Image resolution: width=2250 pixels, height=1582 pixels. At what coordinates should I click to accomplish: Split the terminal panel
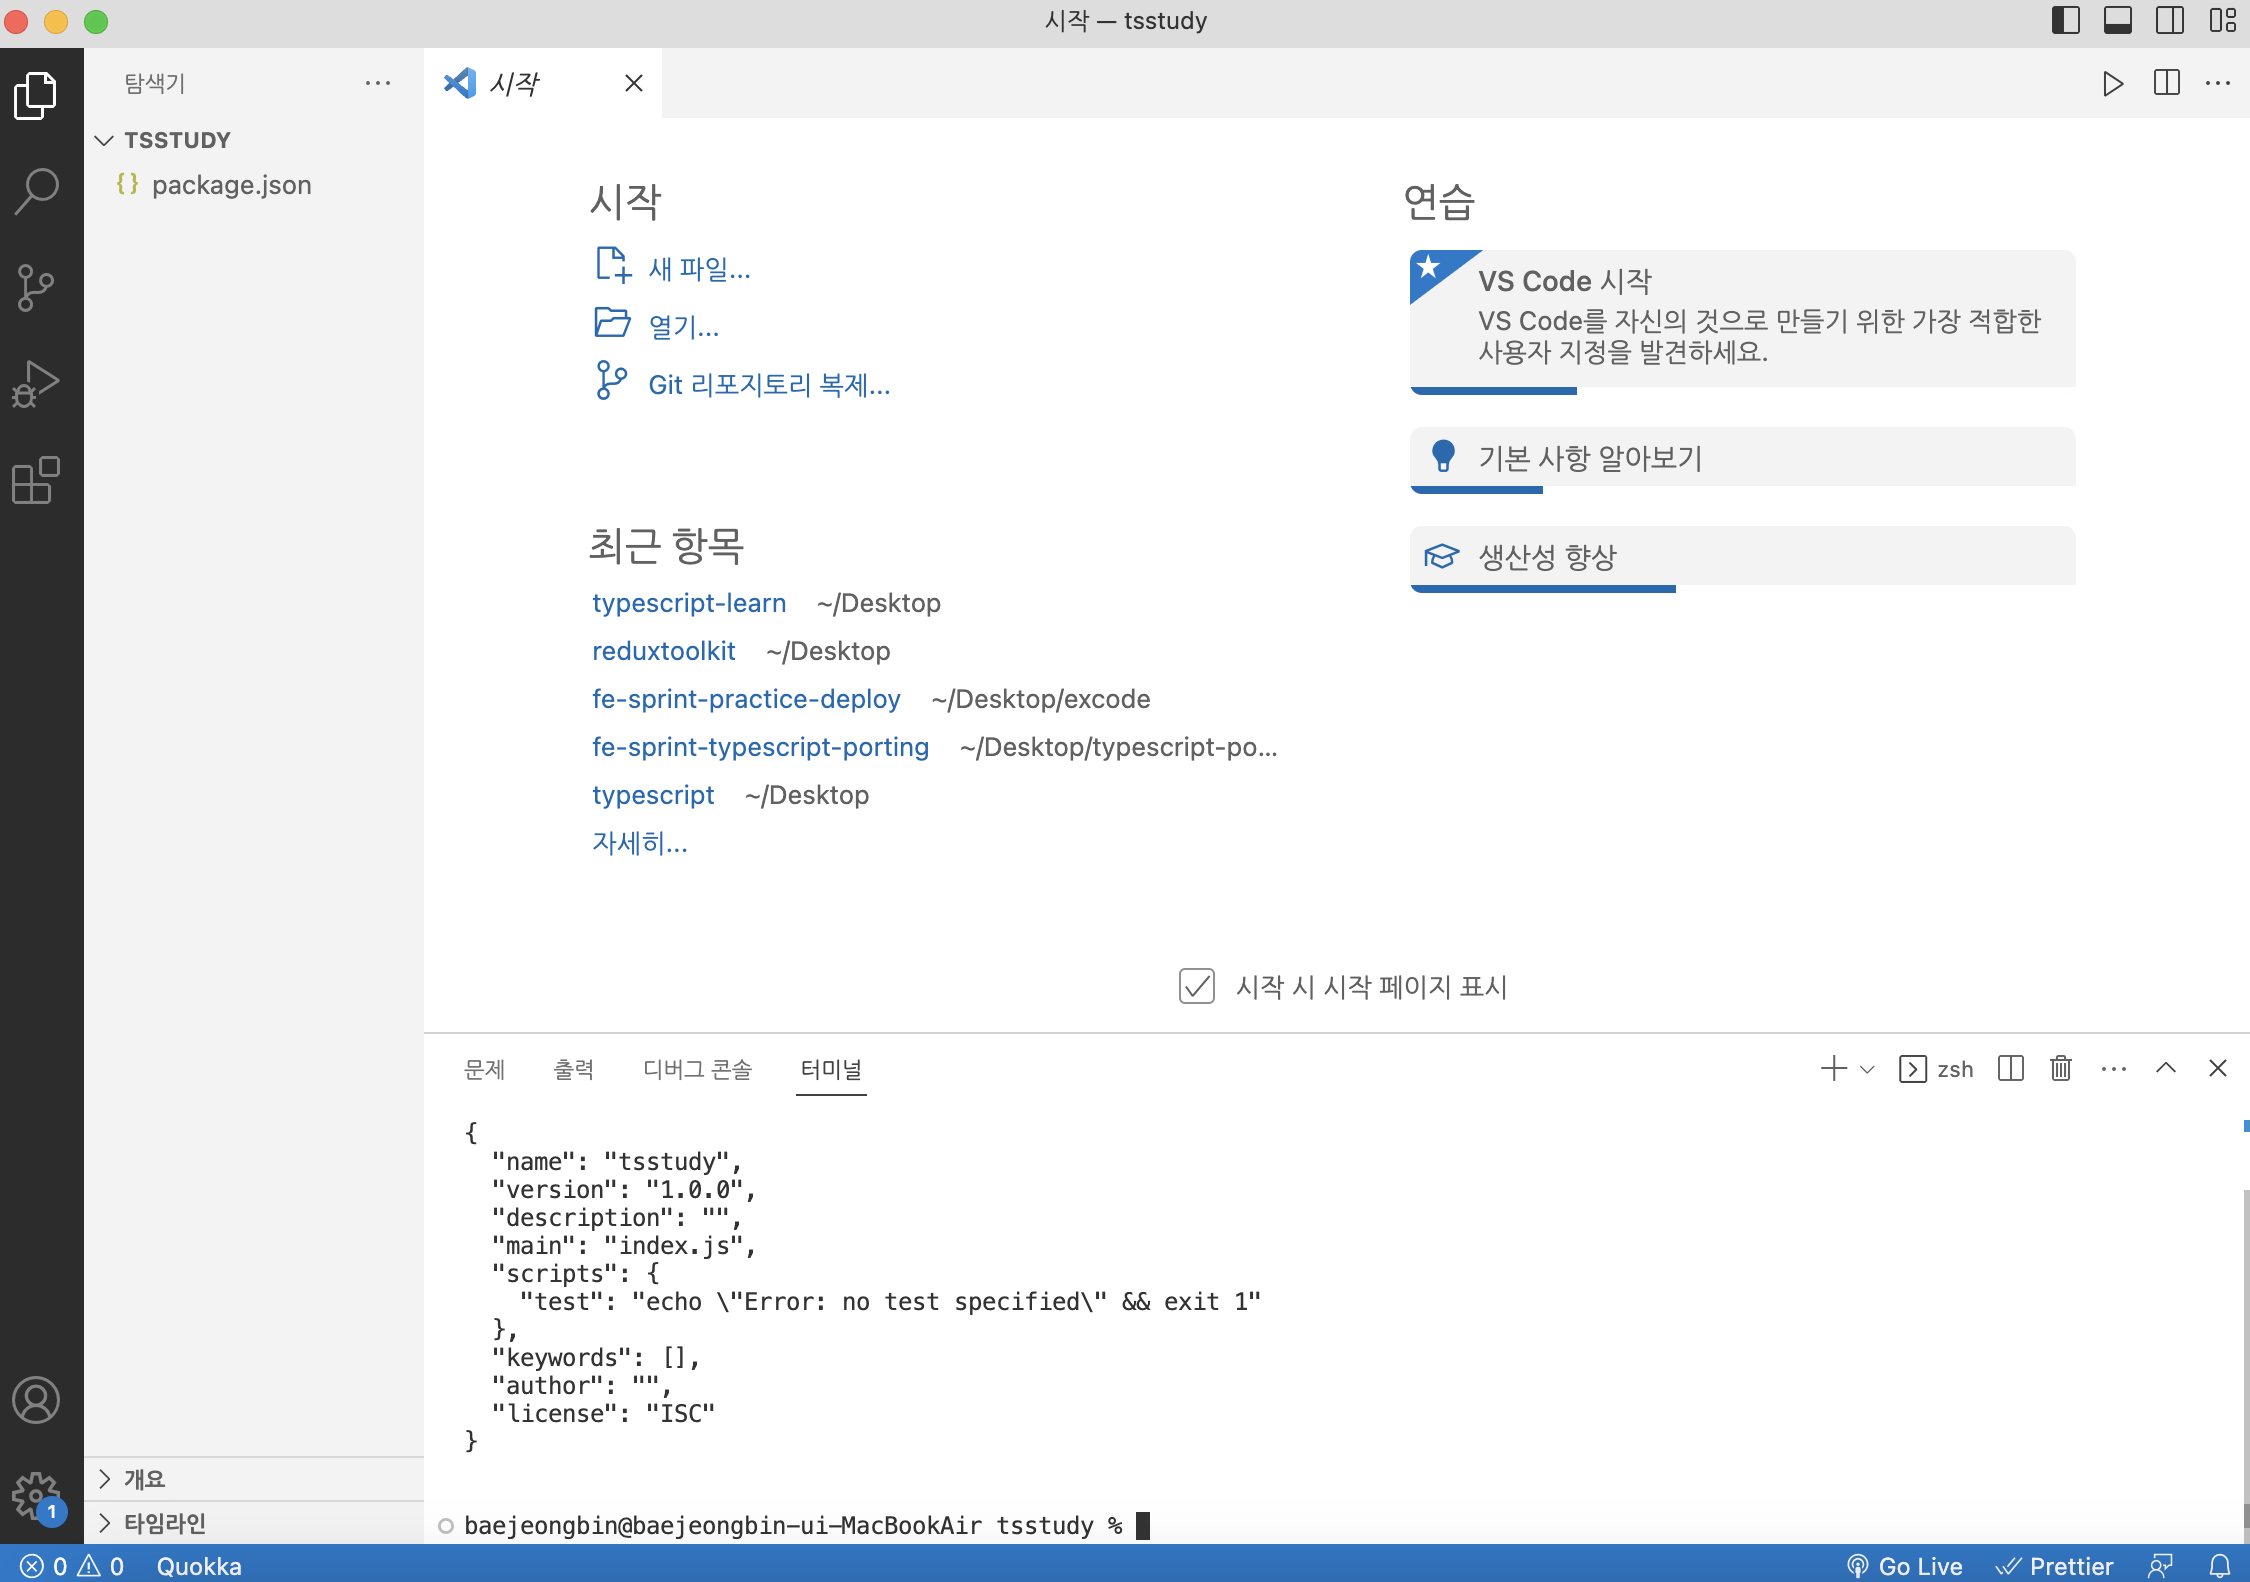click(2010, 1069)
